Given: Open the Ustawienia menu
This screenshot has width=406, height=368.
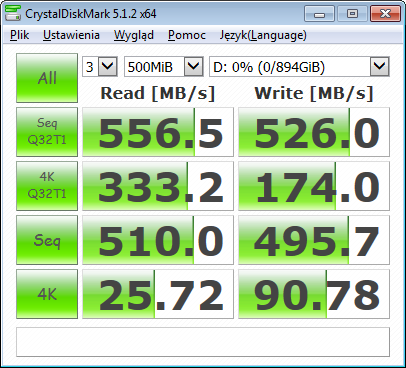Looking at the screenshot, I should (71, 35).
